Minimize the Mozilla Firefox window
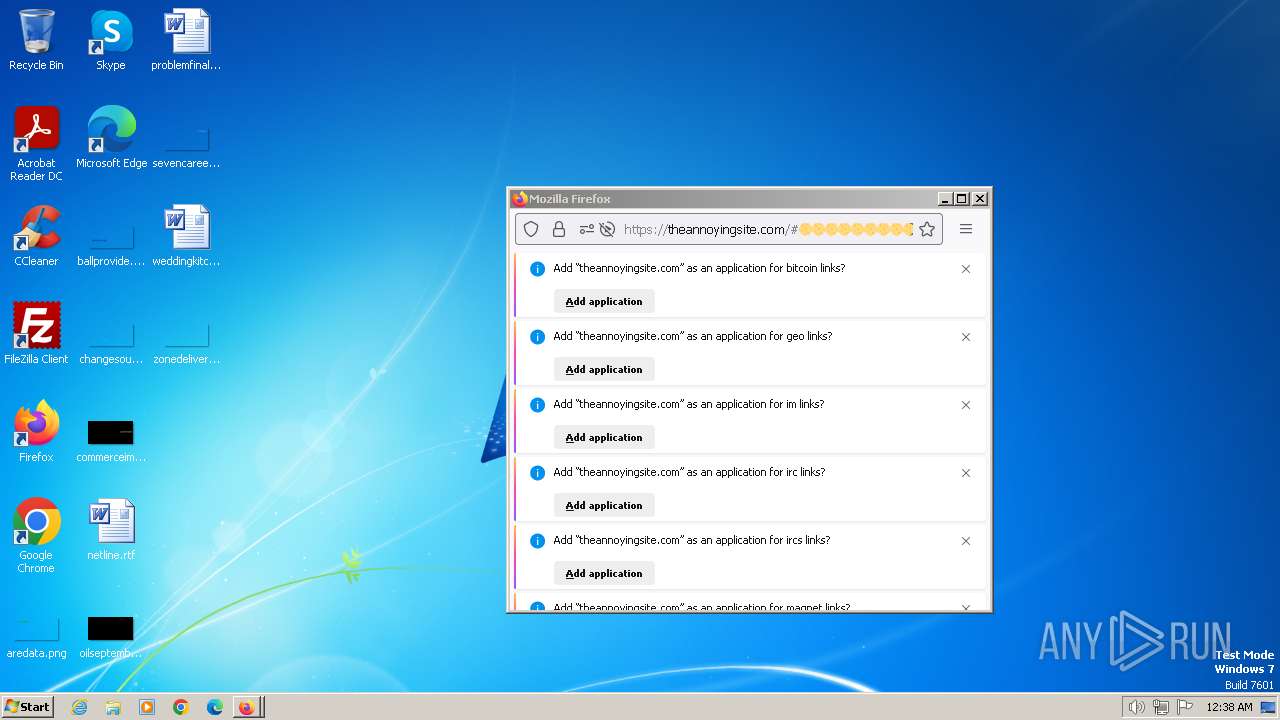 (945, 199)
